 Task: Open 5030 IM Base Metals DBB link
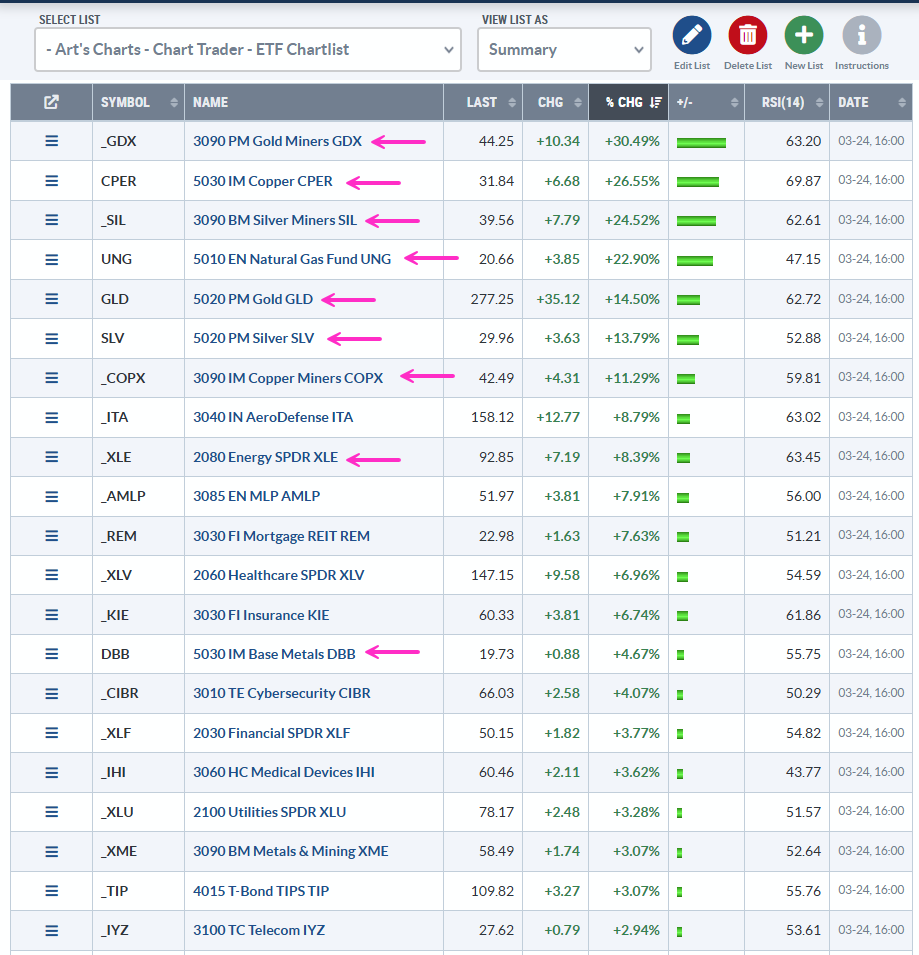tap(274, 654)
